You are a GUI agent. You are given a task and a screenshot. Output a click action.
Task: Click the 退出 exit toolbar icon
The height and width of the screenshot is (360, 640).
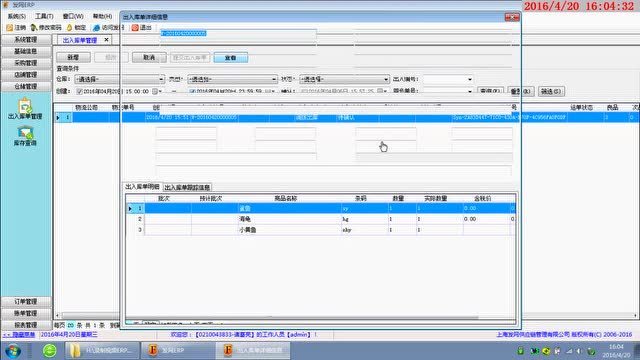click(135, 28)
